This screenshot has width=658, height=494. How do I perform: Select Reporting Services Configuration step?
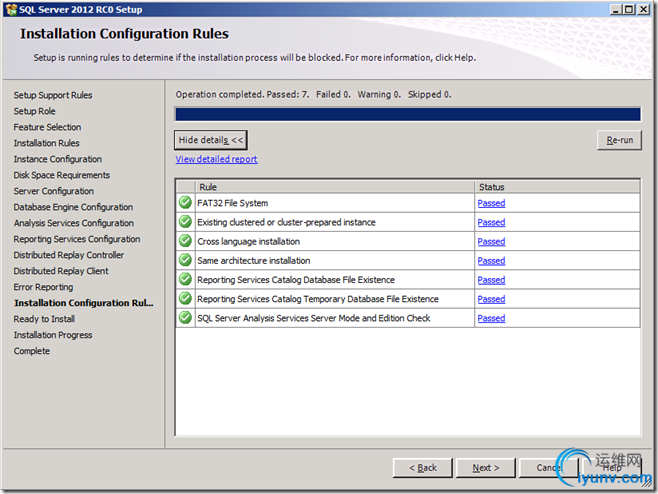[77, 239]
